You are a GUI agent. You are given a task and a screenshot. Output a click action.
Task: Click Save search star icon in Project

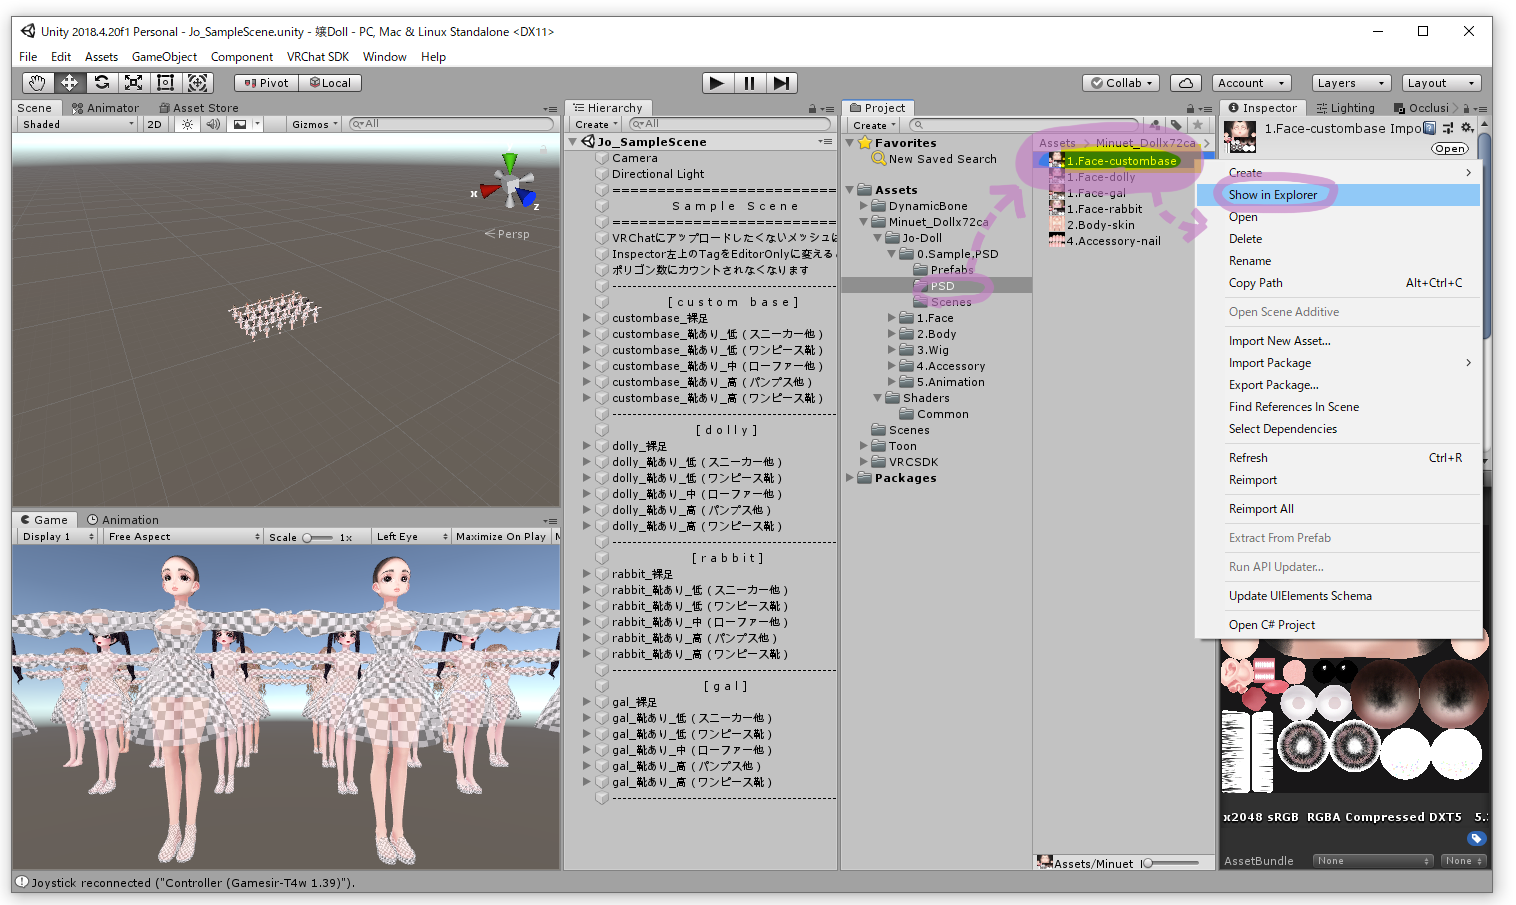[x=1198, y=125]
